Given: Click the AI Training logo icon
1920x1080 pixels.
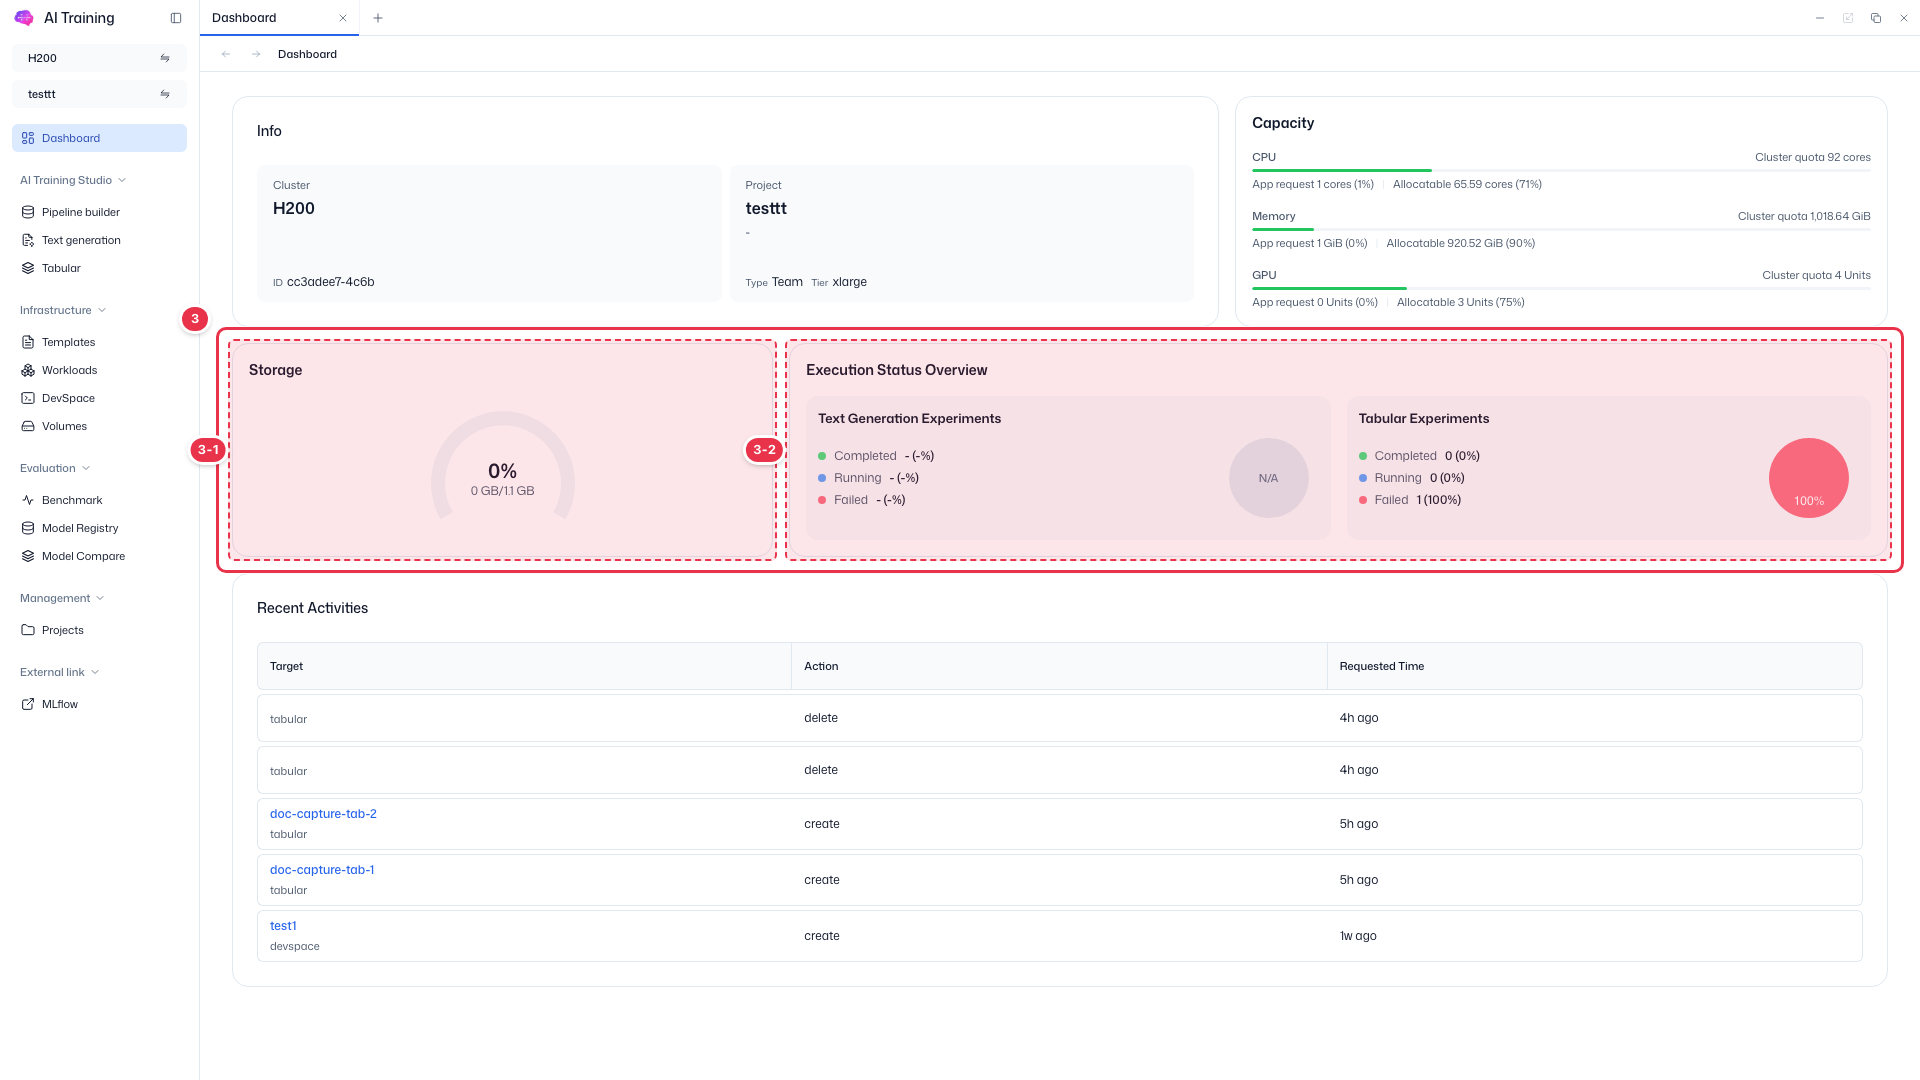Looking at the screenshot, I should point(24,18).
